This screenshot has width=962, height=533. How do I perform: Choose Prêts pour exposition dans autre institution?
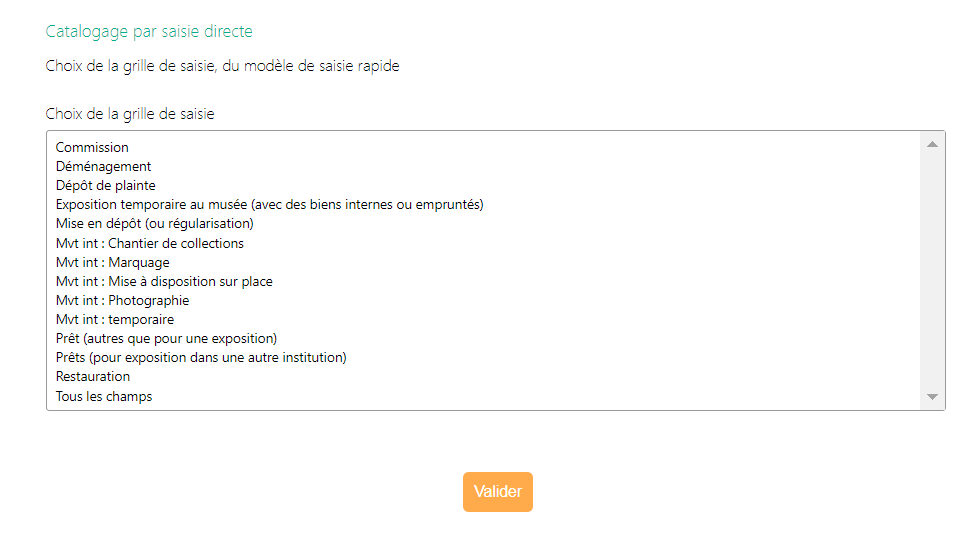pos(201,357)
